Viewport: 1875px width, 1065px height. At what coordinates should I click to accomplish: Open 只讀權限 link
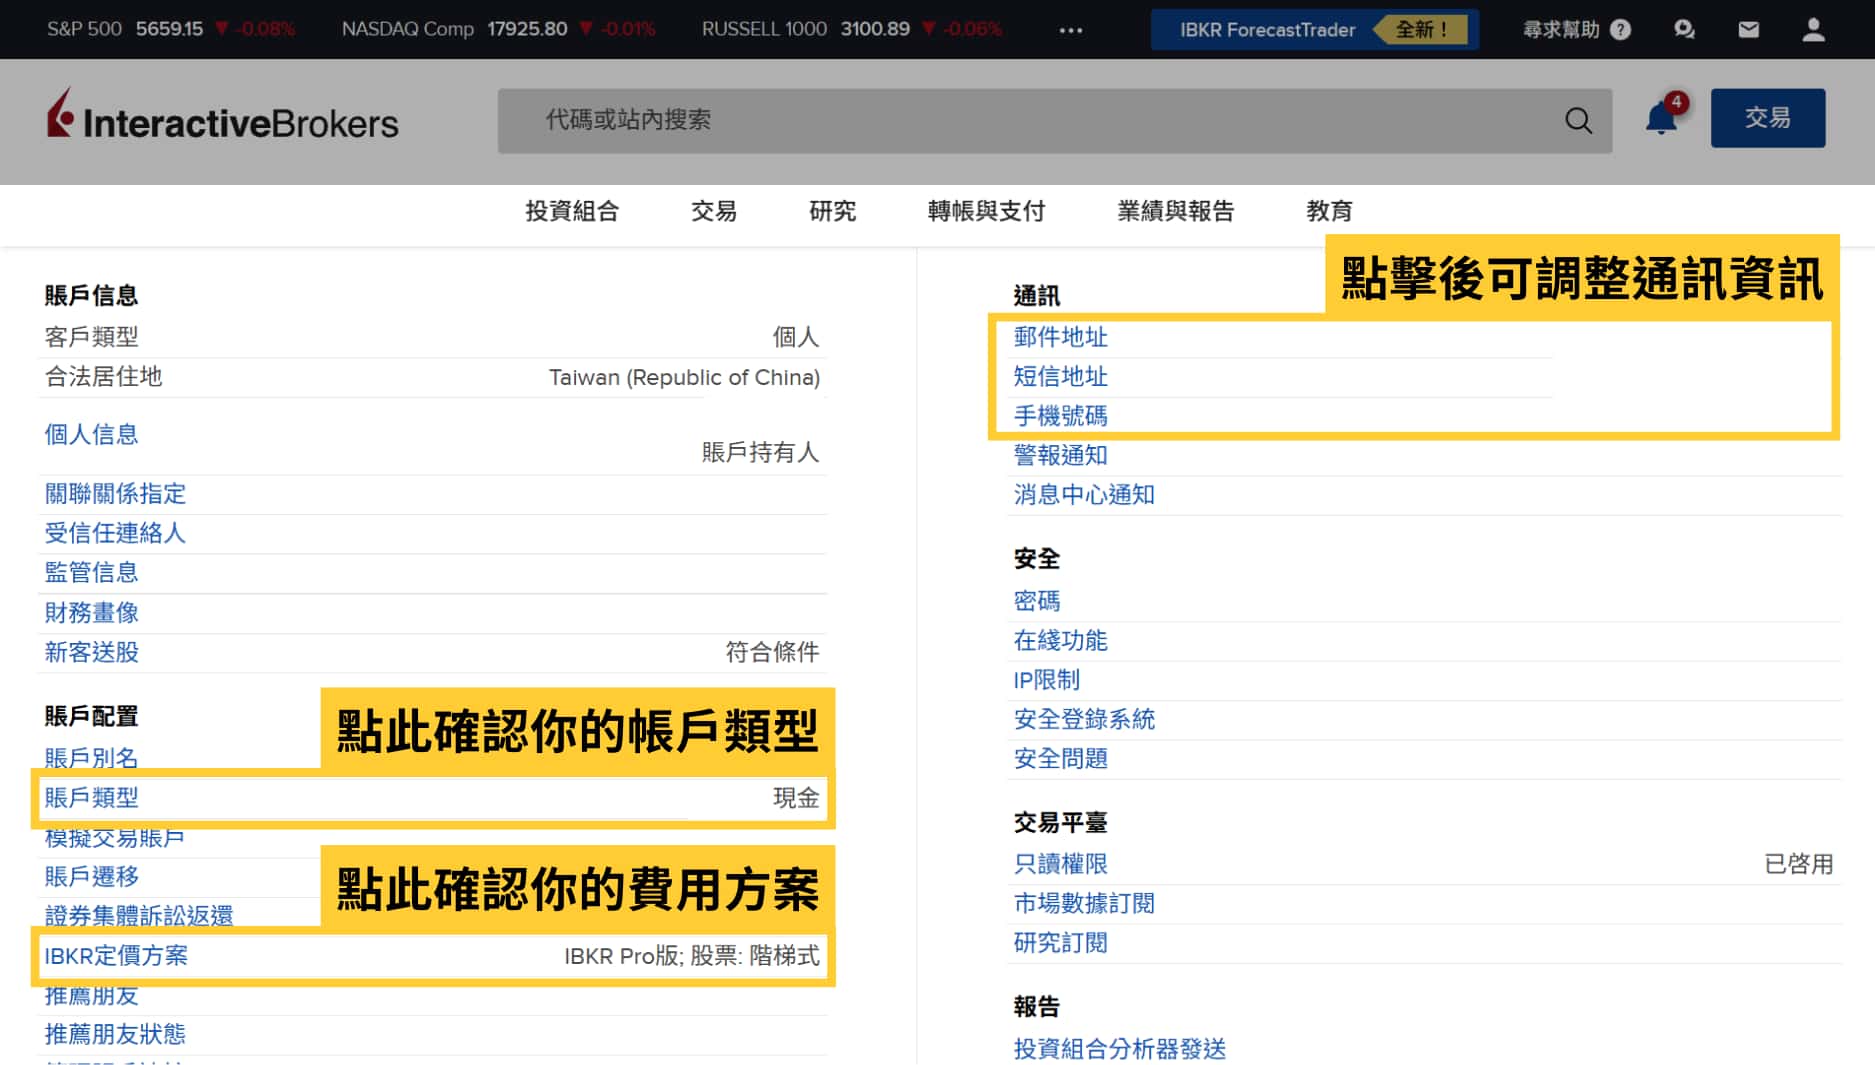pos(1061,864)
